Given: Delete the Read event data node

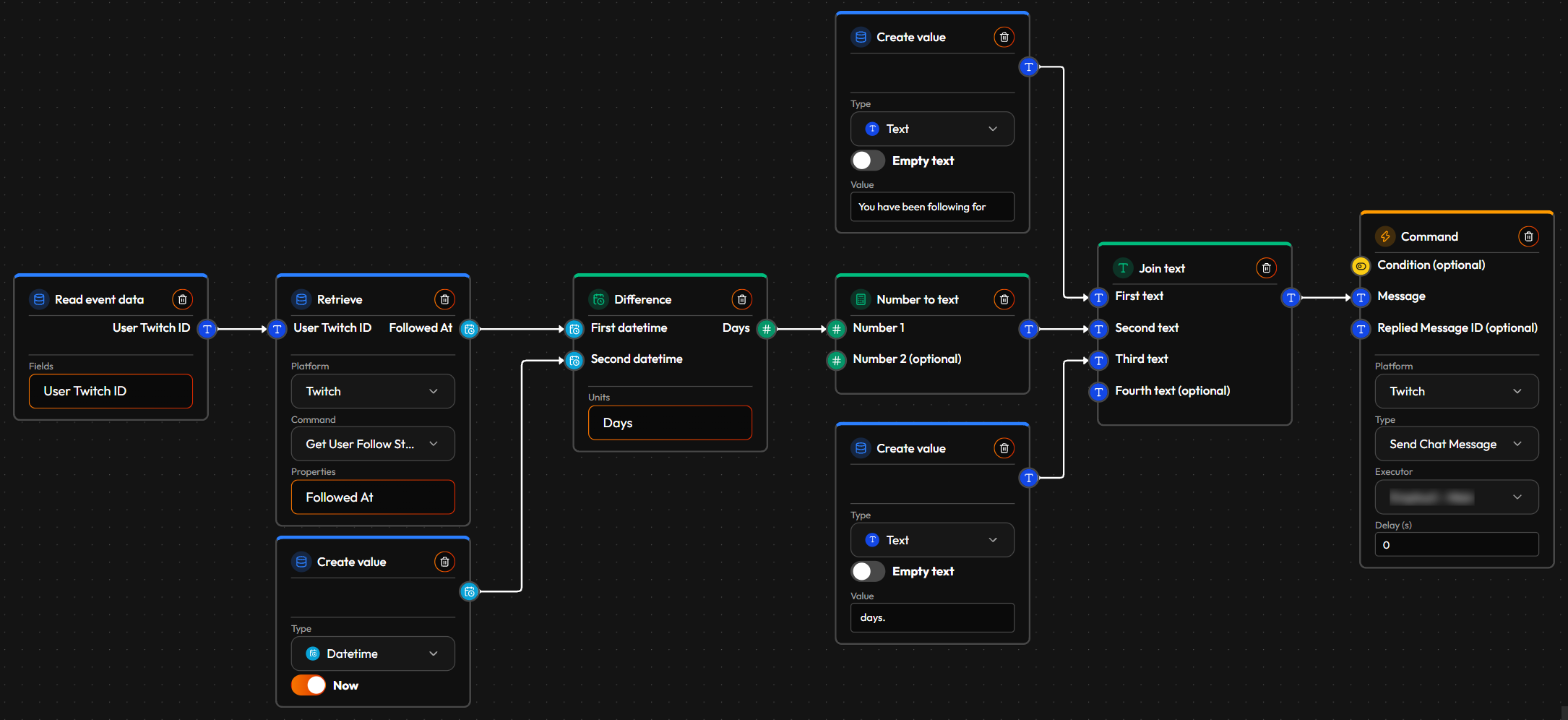Looking at the screenshot, I should (181, 299).
